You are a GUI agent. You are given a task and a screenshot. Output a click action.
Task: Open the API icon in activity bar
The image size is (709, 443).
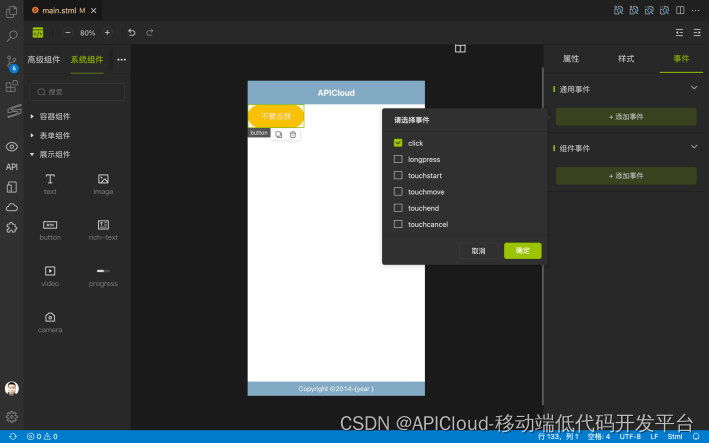(x=12, y=167)
